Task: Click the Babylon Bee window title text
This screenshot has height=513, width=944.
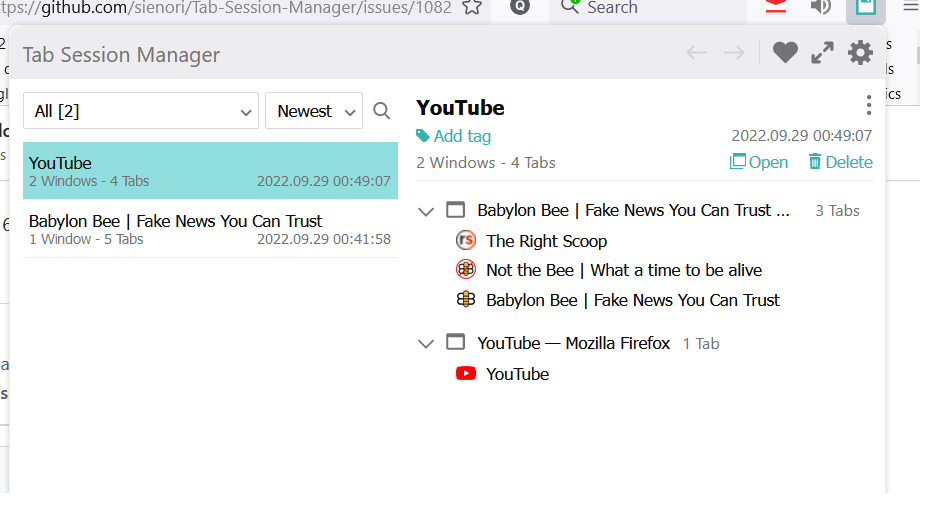Action: (633, 210)
